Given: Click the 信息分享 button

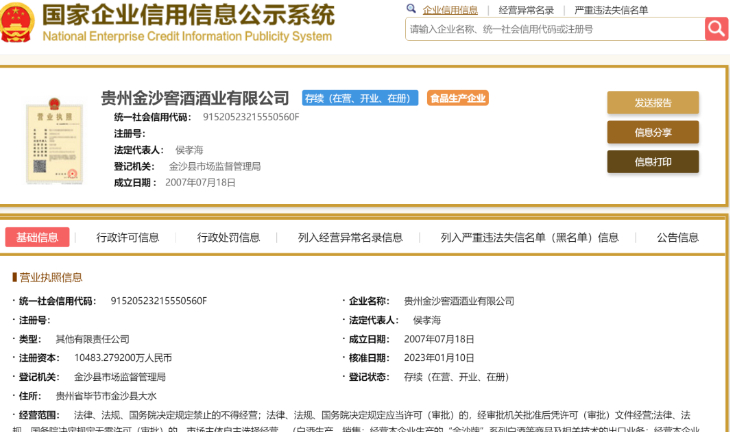Looking at the screenshot, I should click(x=653, y=132).
